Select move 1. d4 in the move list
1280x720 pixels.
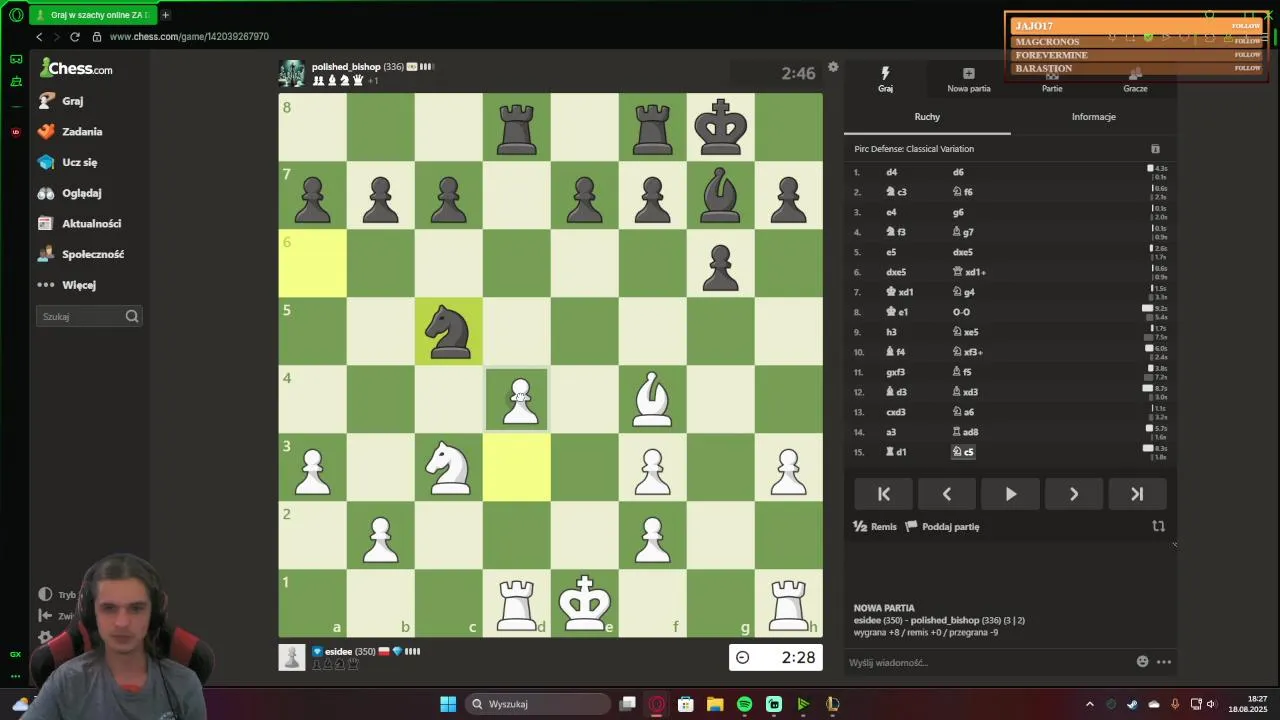click(x=892, y=172)
